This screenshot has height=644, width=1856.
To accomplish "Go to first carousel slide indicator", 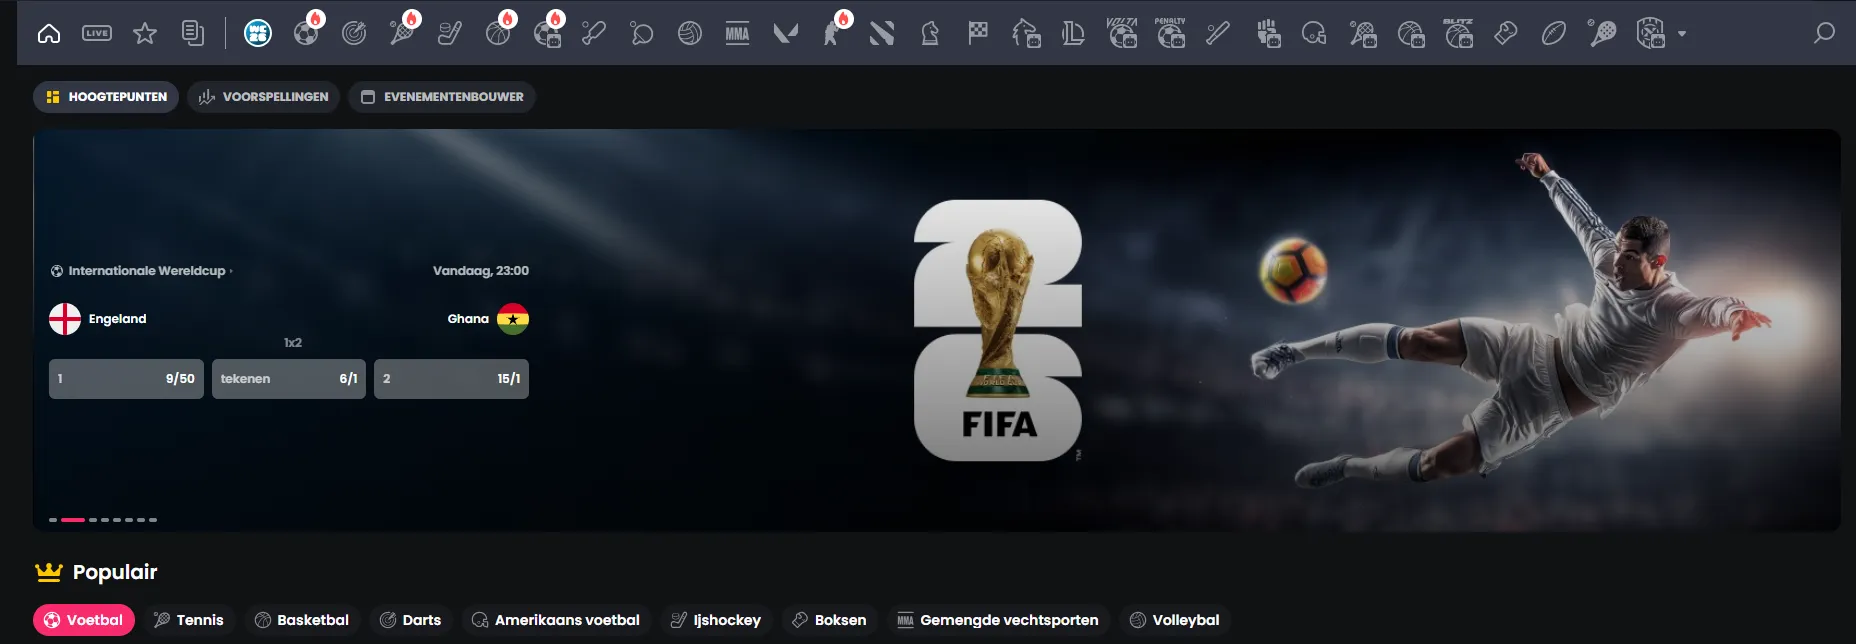I will coord(53,520).
